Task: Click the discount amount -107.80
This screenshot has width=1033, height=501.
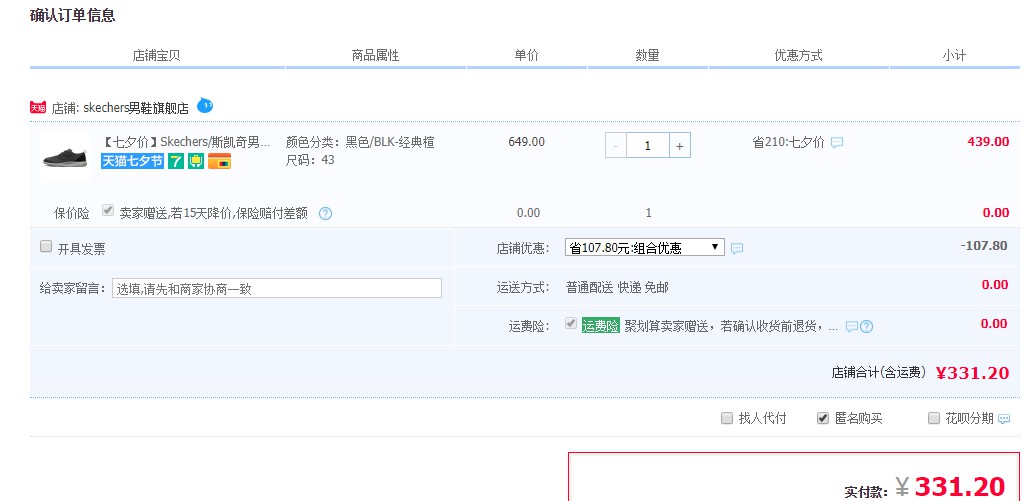Action: pos(984,246)
